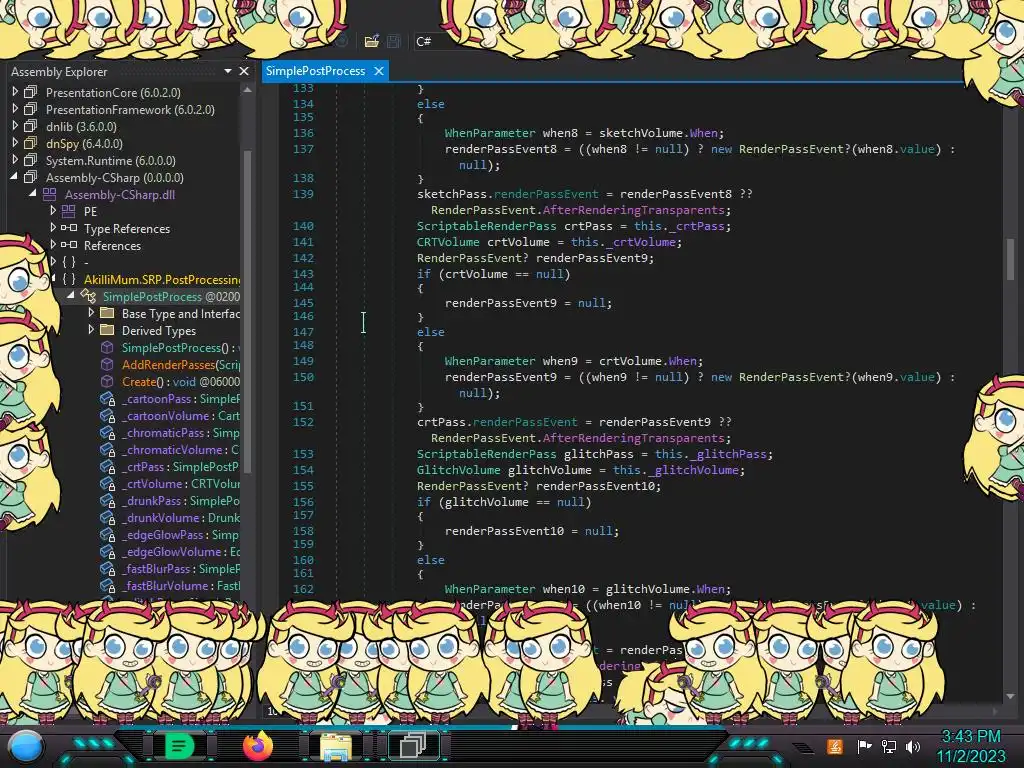Image resolution: width=1024 pixels, height=768 pixels.
Task: Expand the References node
Action: [x=53, y=244]
